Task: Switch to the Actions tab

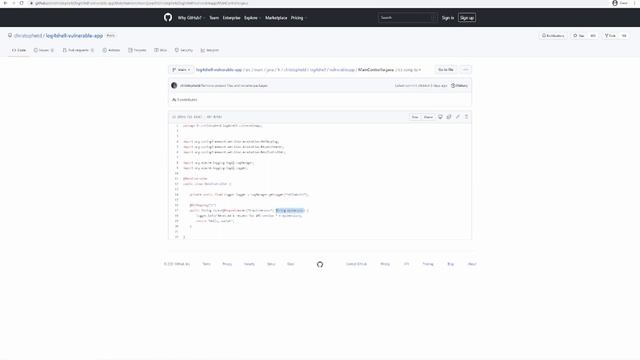Action: coord(111,50)
